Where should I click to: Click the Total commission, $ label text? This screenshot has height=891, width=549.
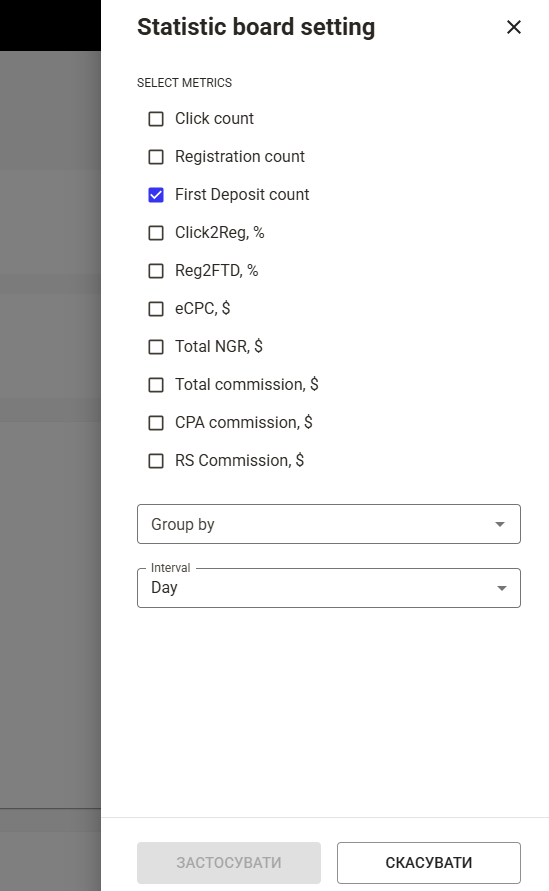pos(247,385)
